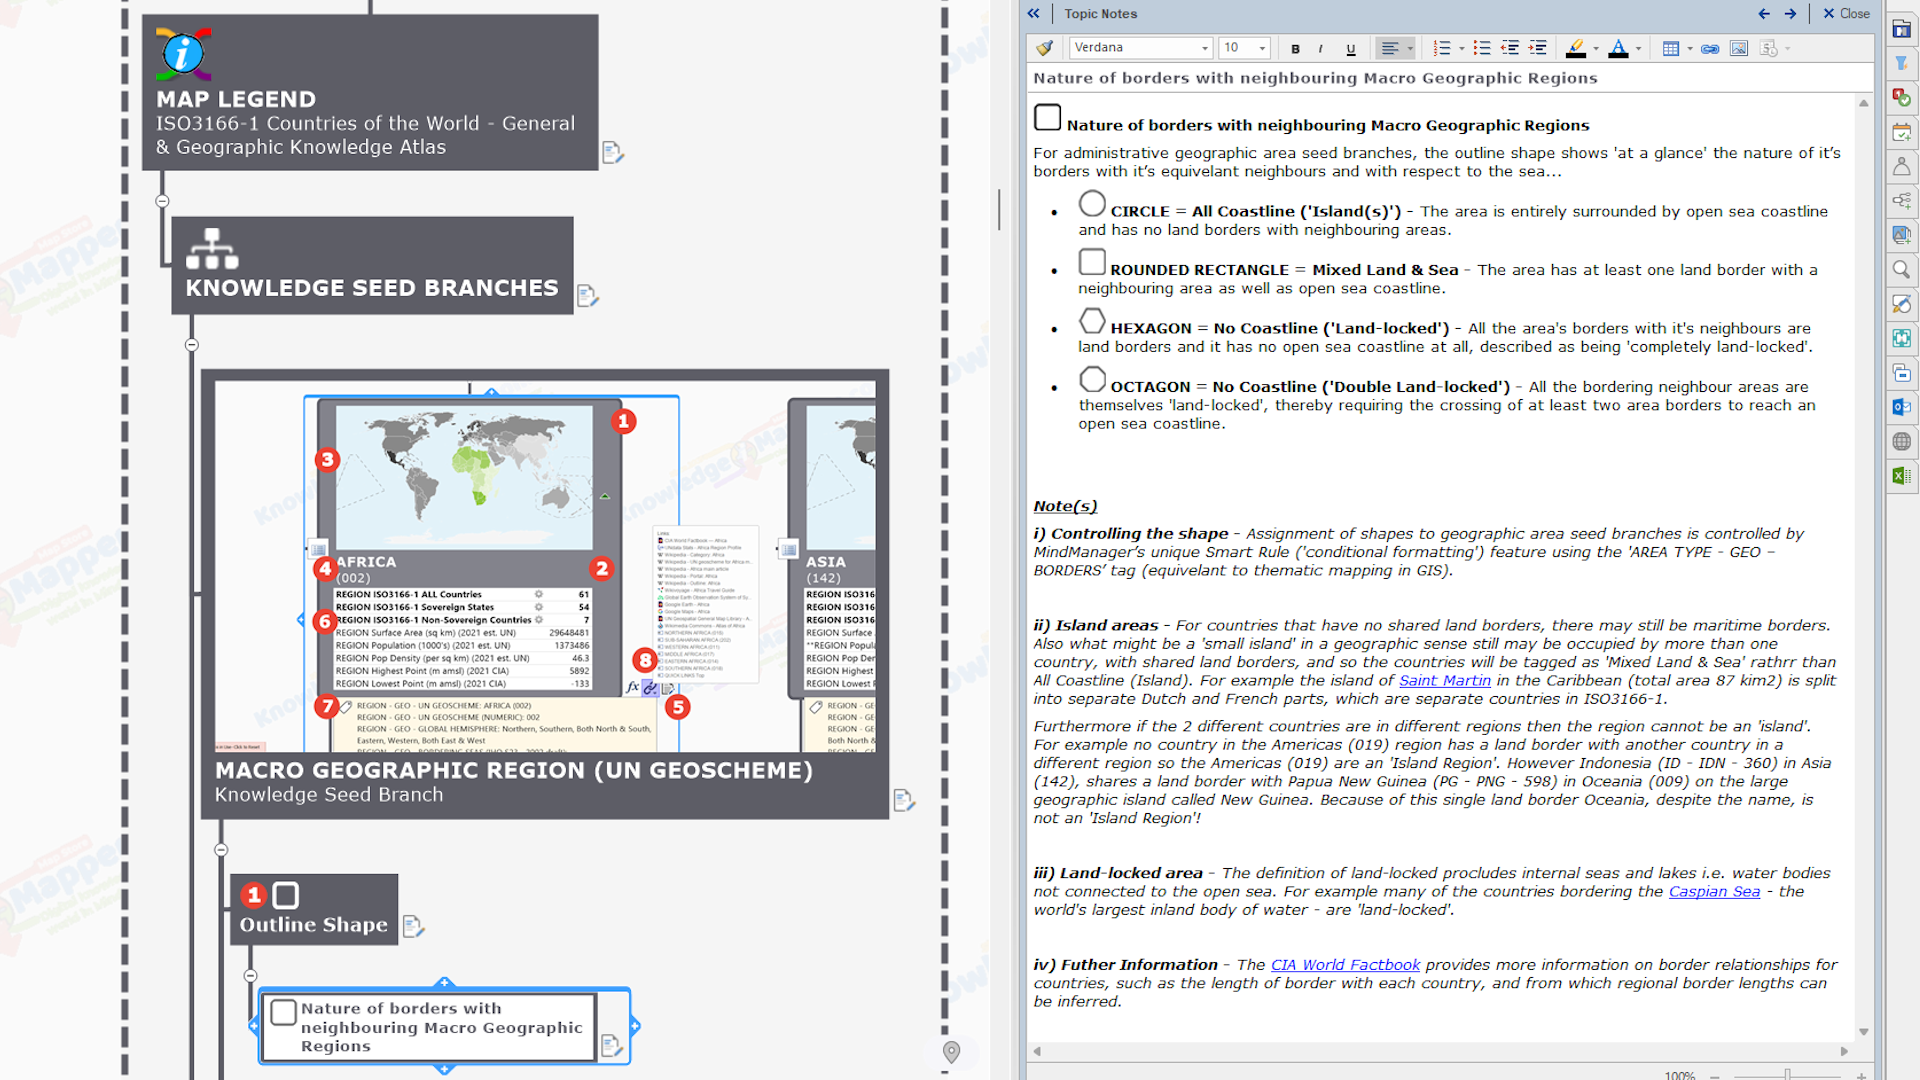Open the Resources person pane icon
1920x1080 pixels.
1901,166
